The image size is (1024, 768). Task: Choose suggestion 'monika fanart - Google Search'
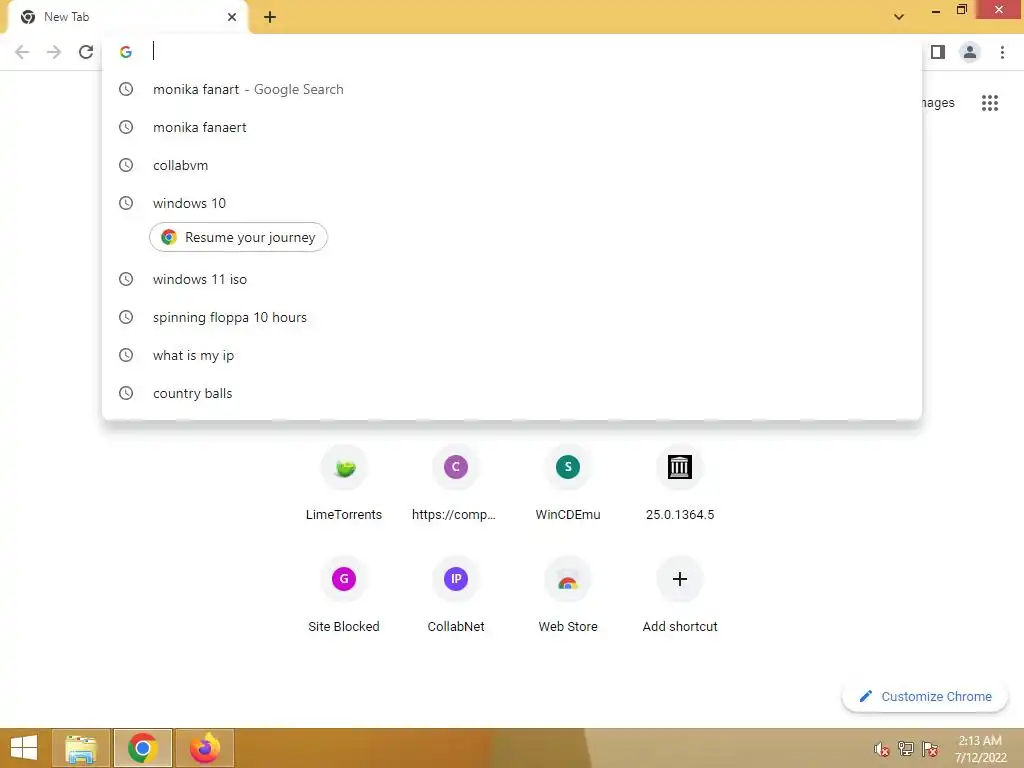coord(511,89)
